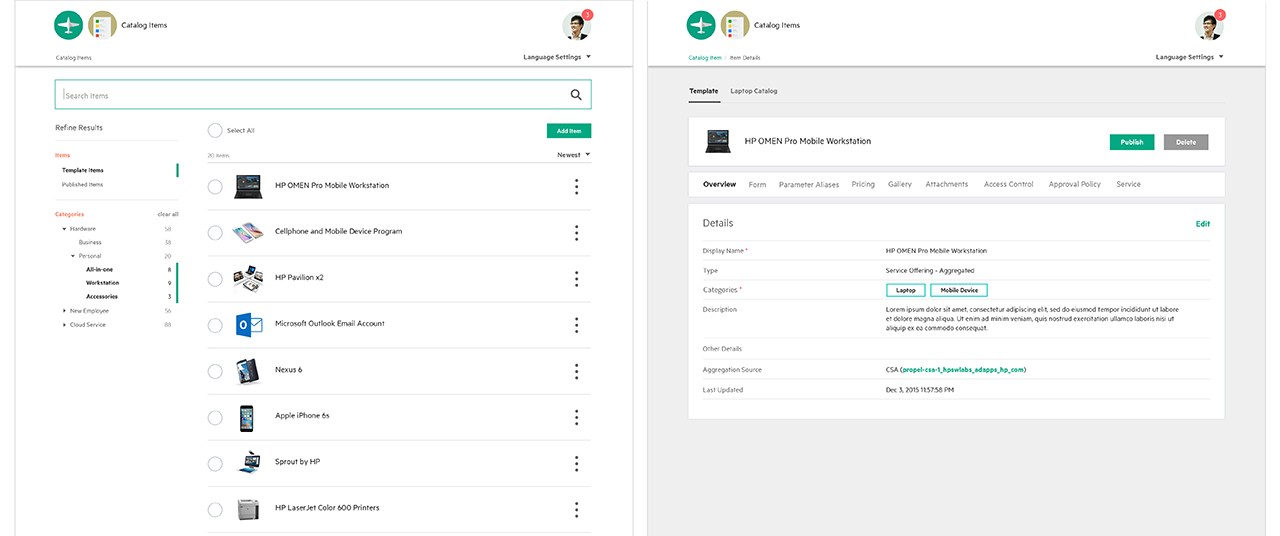Click the green airplane logo in the right window
Viewport: 1280px width, 536px height.
pyautogui.click(x=701, y=25)
